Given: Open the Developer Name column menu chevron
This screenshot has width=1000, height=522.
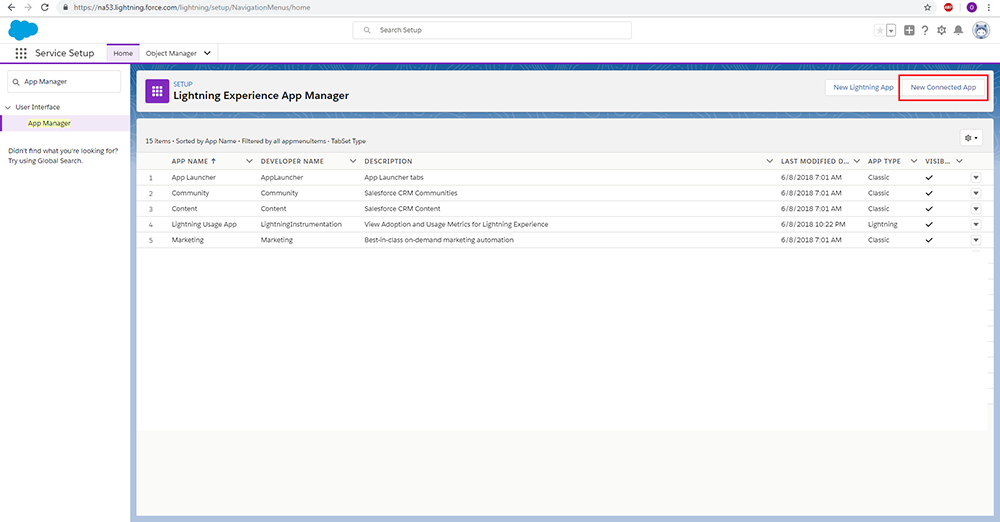Looking at the screenshot, I should click(353, 161).
